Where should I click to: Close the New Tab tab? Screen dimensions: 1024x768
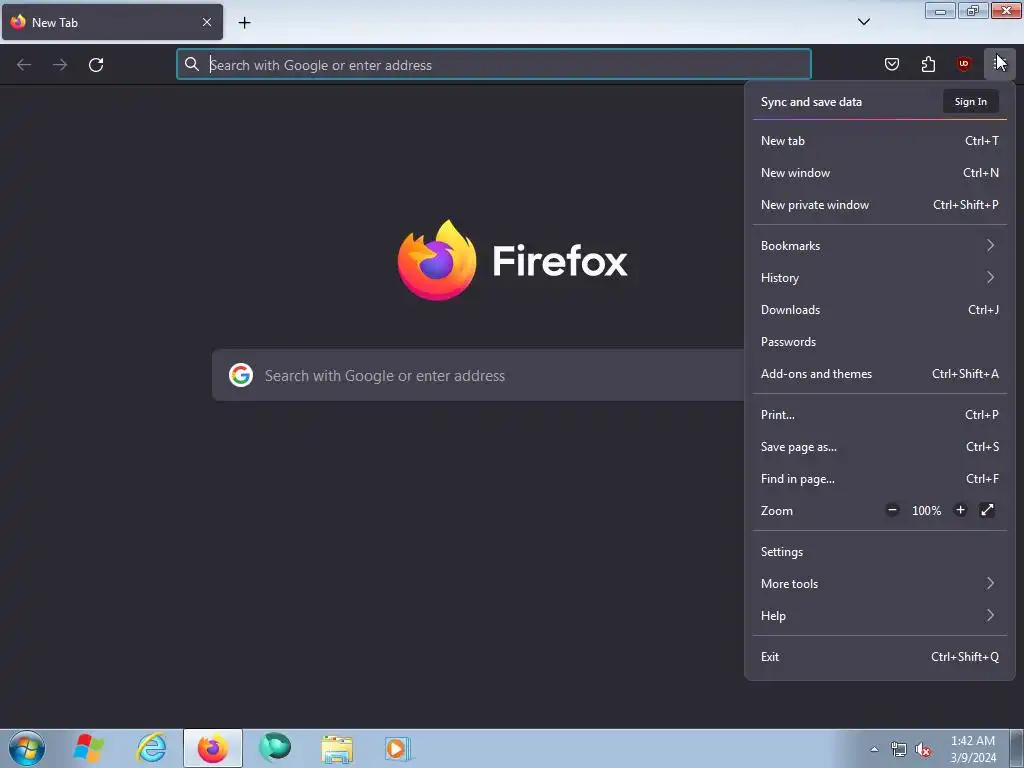206,22
